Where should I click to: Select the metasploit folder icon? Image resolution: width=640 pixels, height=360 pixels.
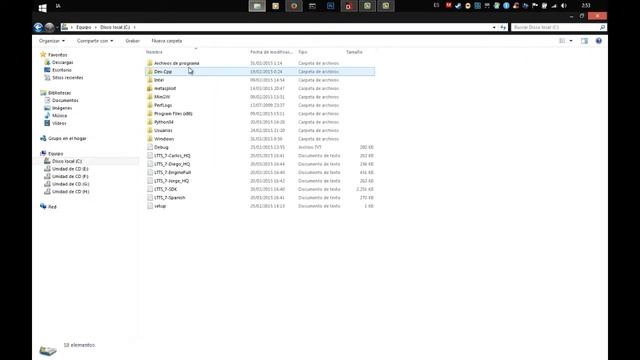pos(150,88)
